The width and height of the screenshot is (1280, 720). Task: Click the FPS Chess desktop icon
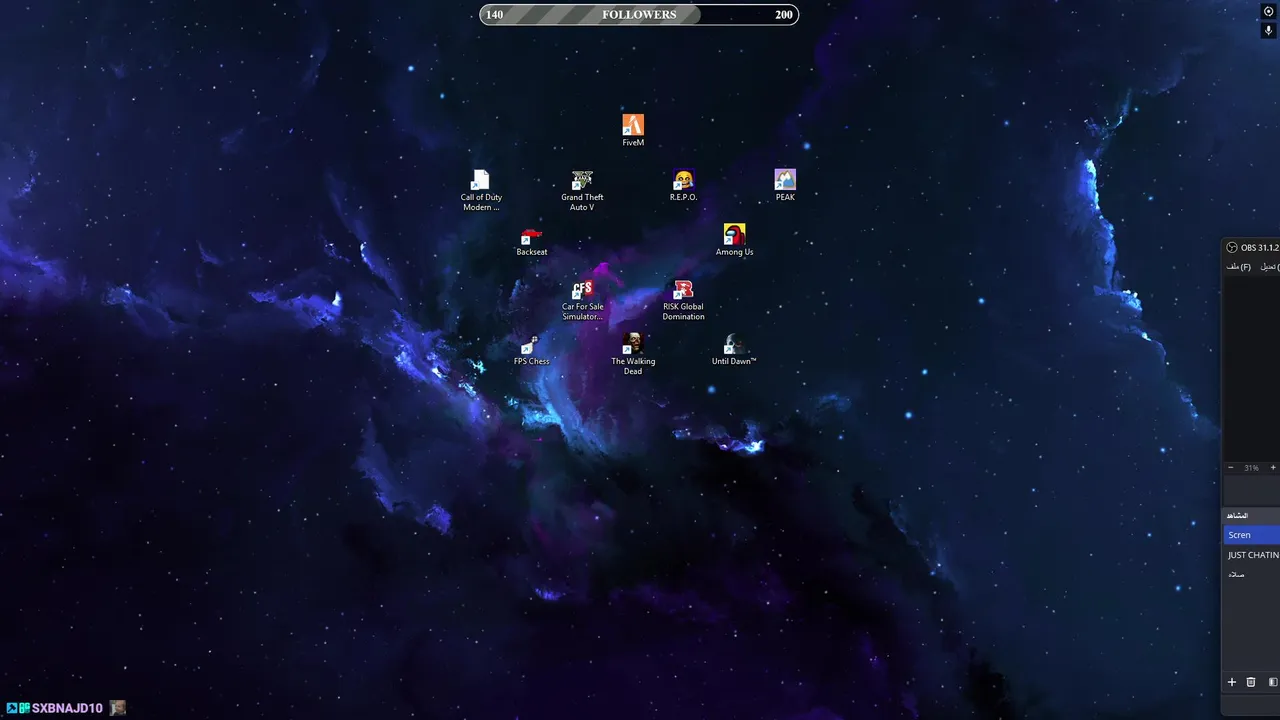(x=532, y=350)
